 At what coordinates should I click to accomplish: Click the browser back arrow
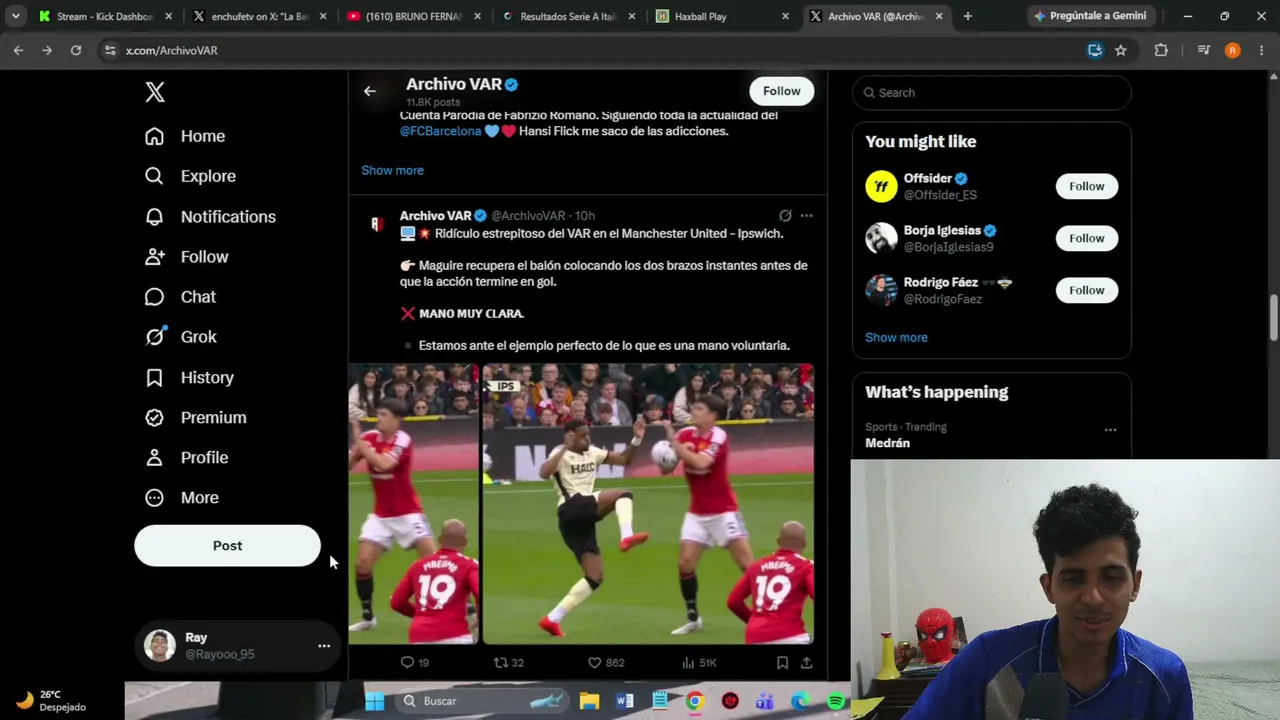click(18, 50)
